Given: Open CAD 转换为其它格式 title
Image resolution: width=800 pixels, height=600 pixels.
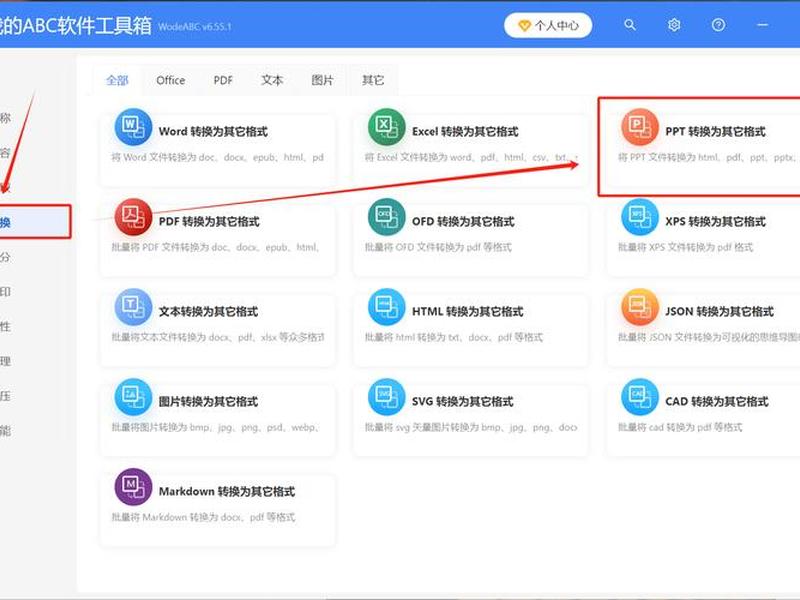Looking at the screenshot, I should point(717,402).
